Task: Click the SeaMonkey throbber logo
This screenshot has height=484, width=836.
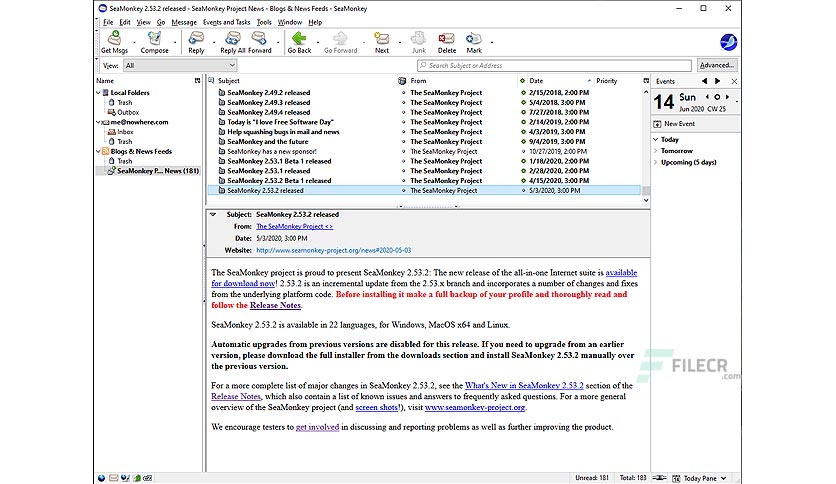Action: coord(728,42)
